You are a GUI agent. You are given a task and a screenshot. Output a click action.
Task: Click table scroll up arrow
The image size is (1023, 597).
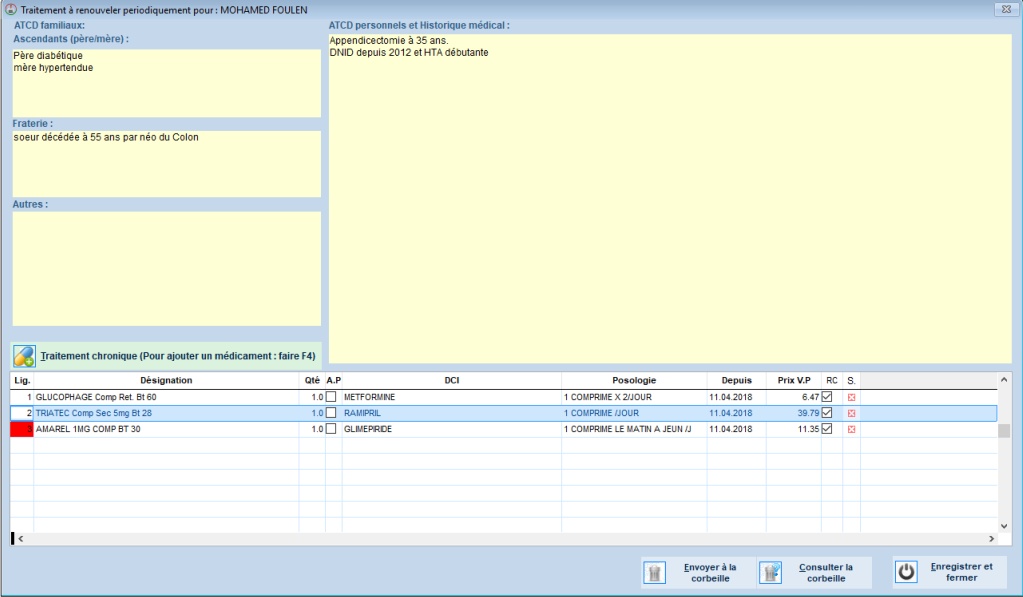pyautogui.click(x=1004, y=380)
